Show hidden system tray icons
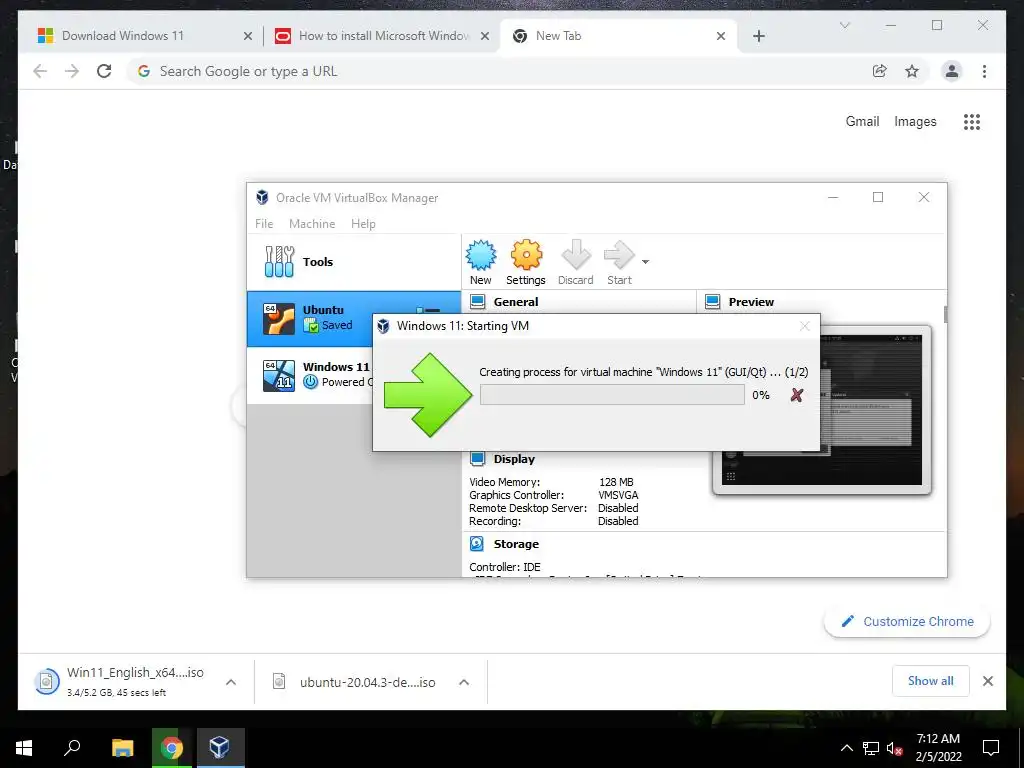Screen dimensions: 1024x768 pyautogui.click(x=846, y=748)
